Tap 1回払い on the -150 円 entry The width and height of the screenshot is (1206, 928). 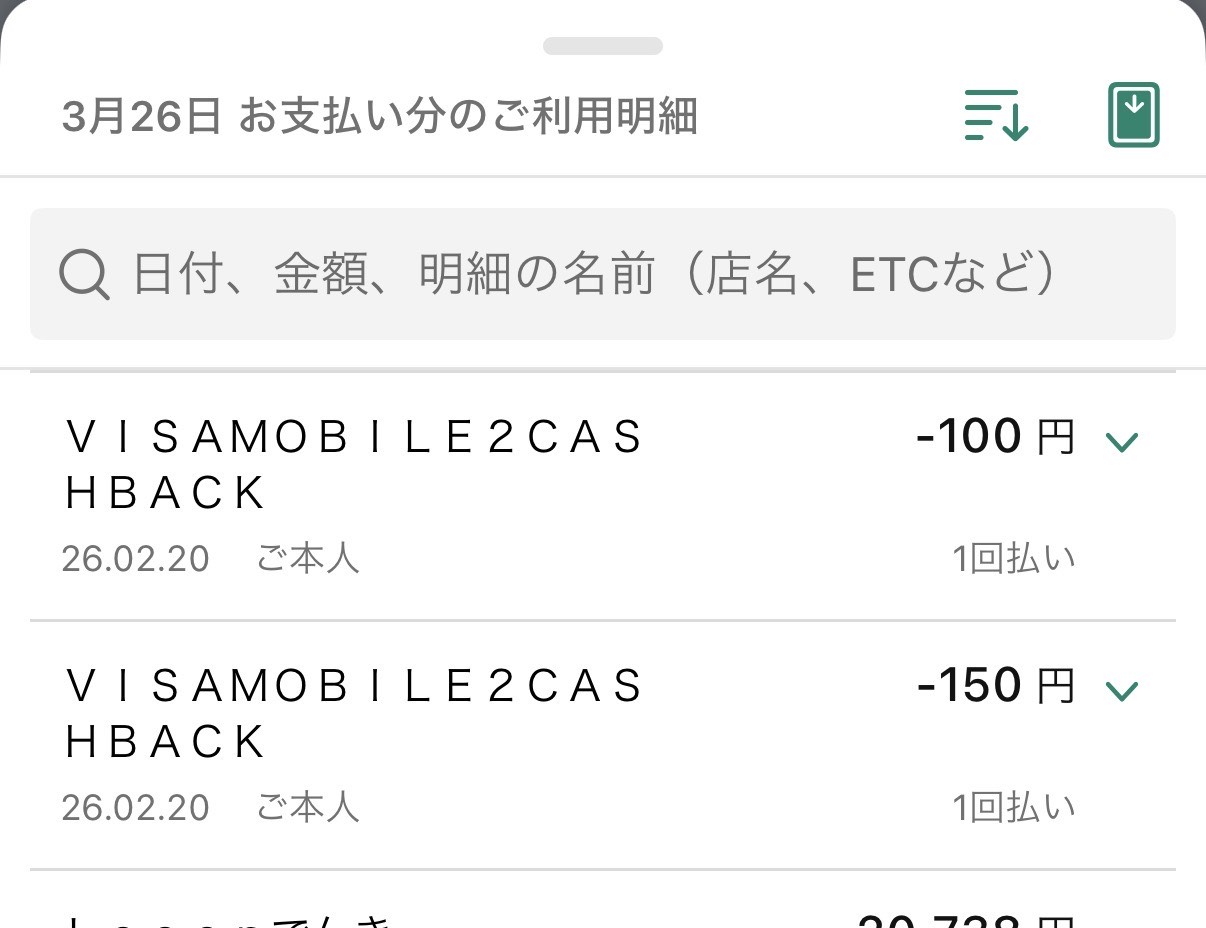pyautogui.click(x=1013, y=808)
